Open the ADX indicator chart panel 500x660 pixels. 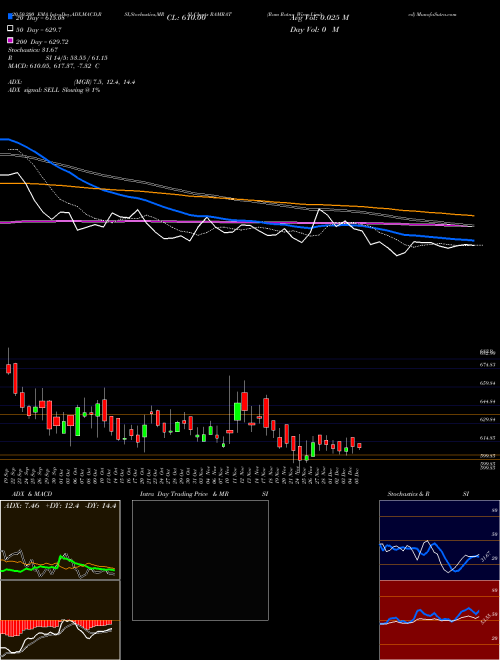pos(60,540)
